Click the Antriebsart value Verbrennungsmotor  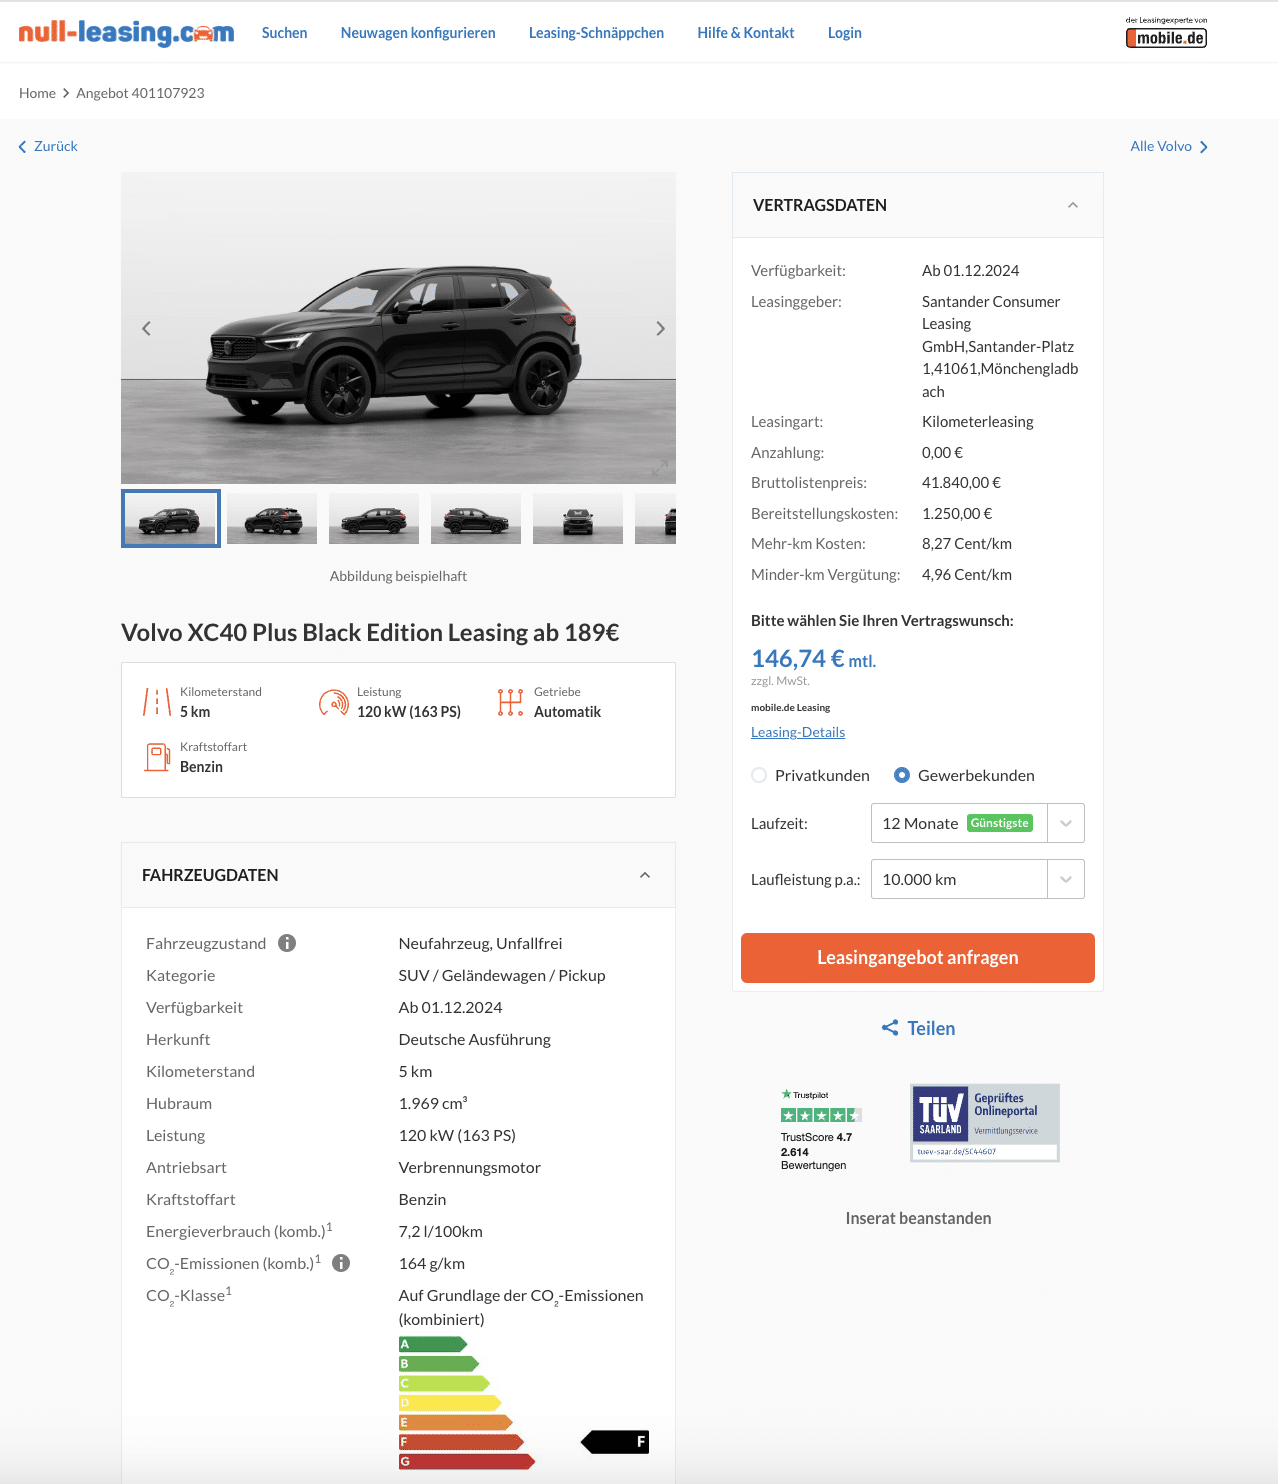click(470, 1167)
